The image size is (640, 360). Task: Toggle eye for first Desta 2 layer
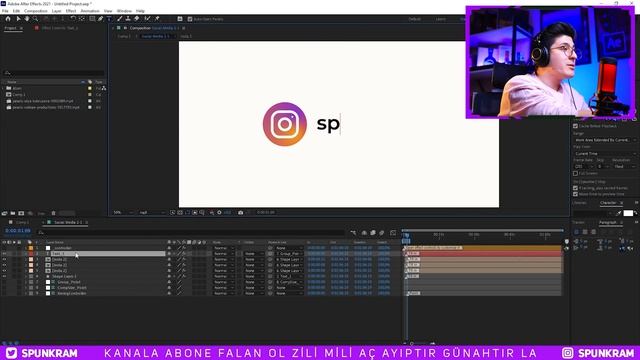click(x=4, y=260)
